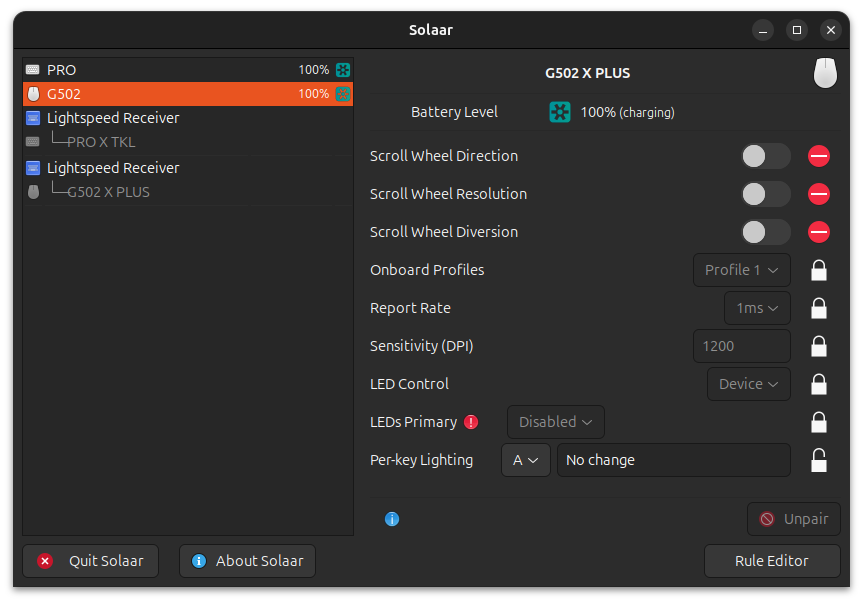This screenshot has width=863, height=603.
Task: Open the Onboard Profiles dropdown
Action: coord(742,270)
